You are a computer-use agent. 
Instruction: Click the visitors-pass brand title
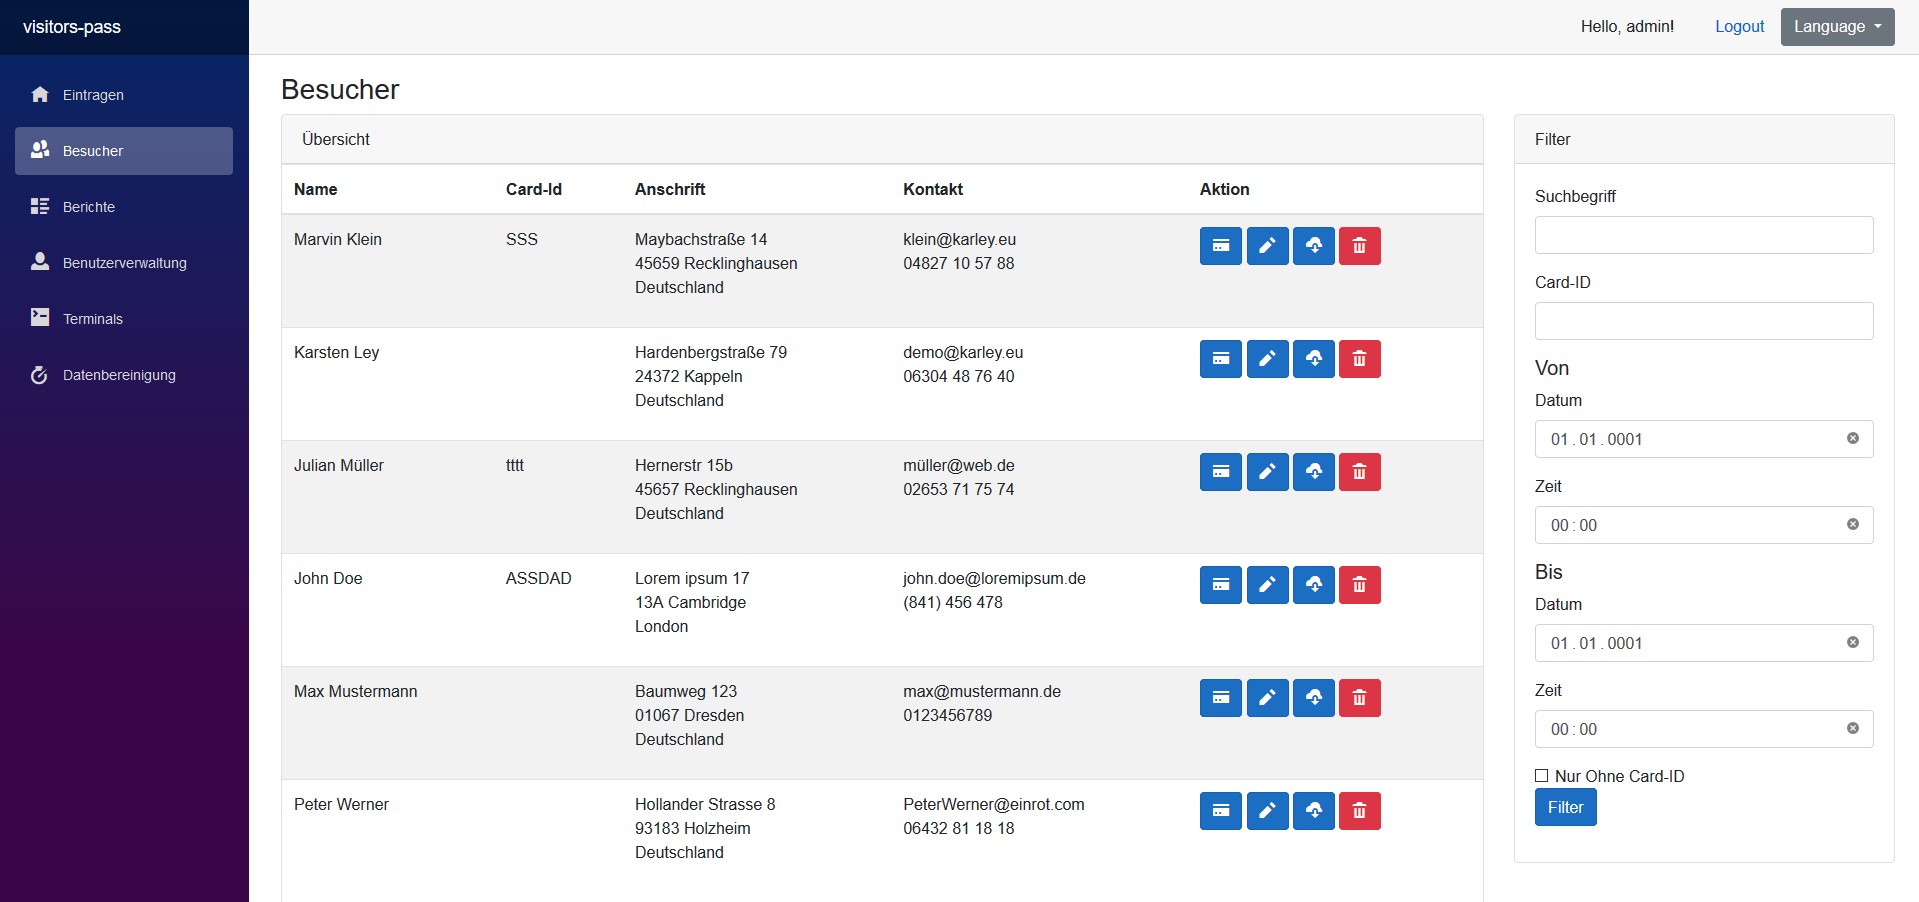click(x=72, y=27)
